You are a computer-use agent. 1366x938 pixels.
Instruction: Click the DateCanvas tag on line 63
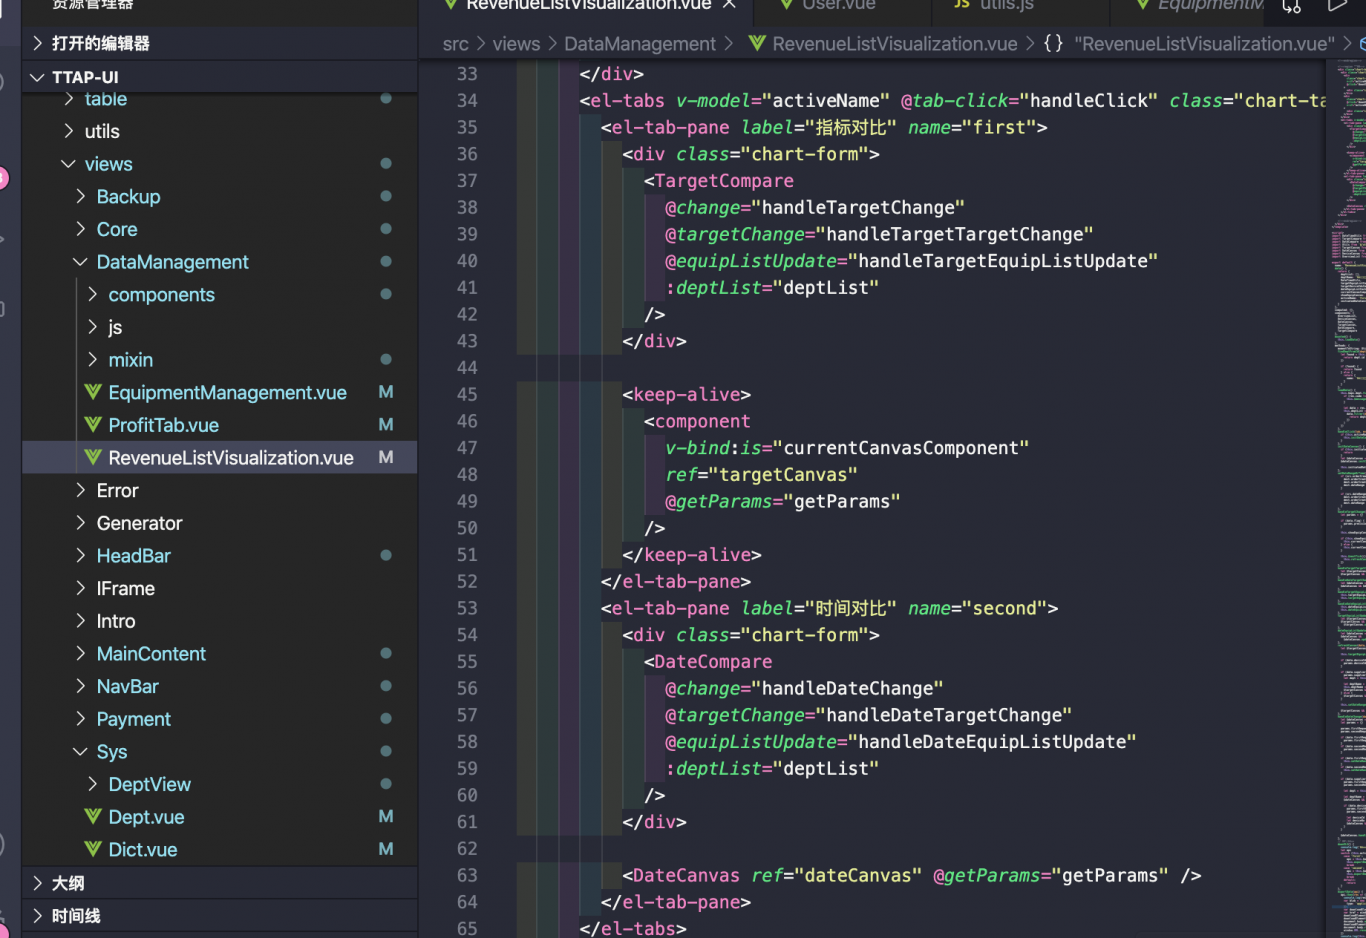pyautogui.click(x=686, y=875)
